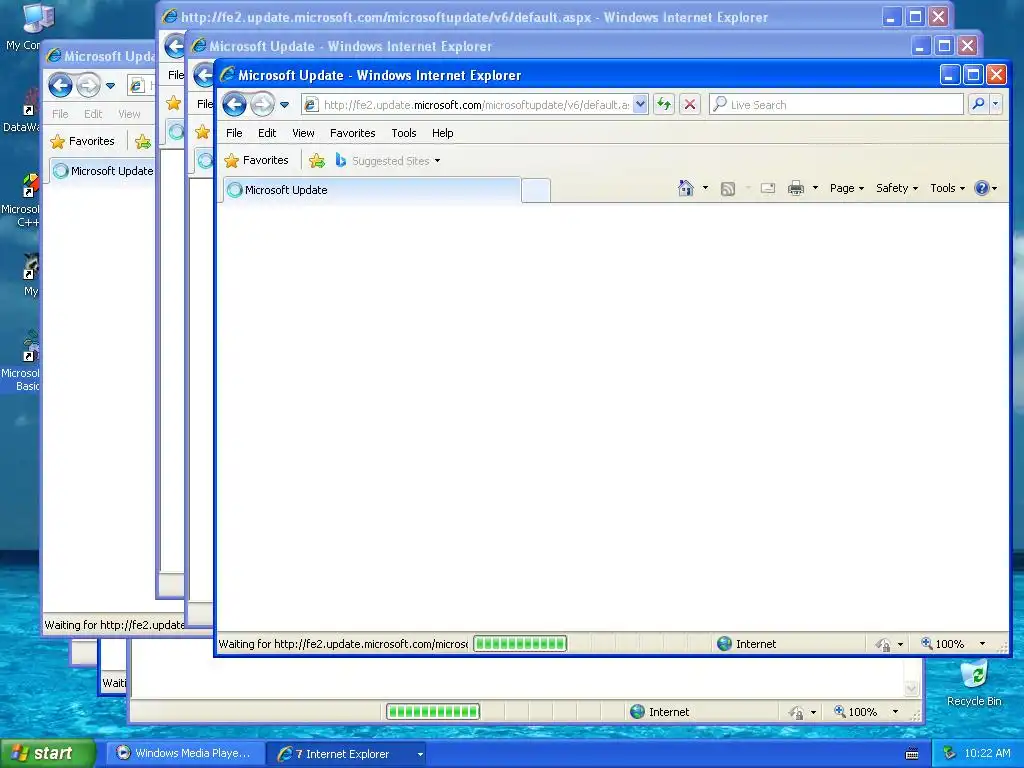Click the Search magnifier button
This screenshot has height=768, width=1024.
point(978,104)
